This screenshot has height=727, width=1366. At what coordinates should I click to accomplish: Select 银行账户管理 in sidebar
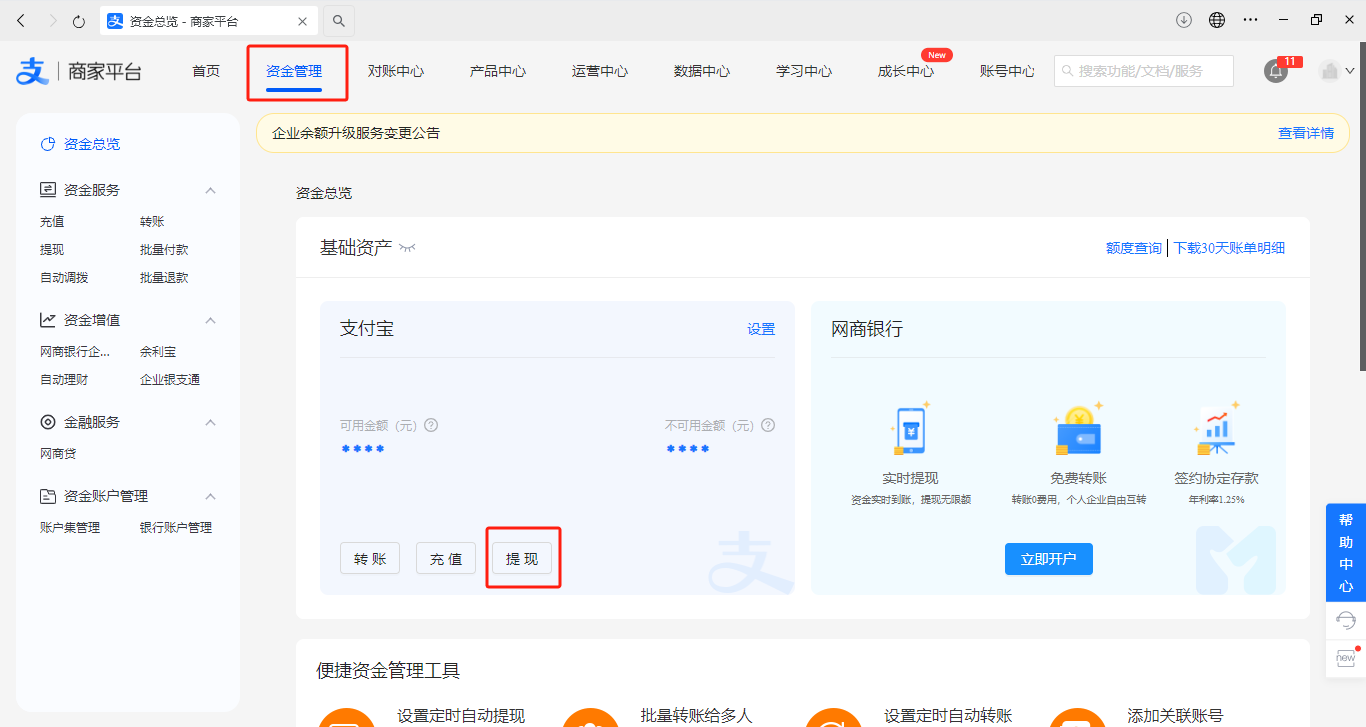click(176, 528)
